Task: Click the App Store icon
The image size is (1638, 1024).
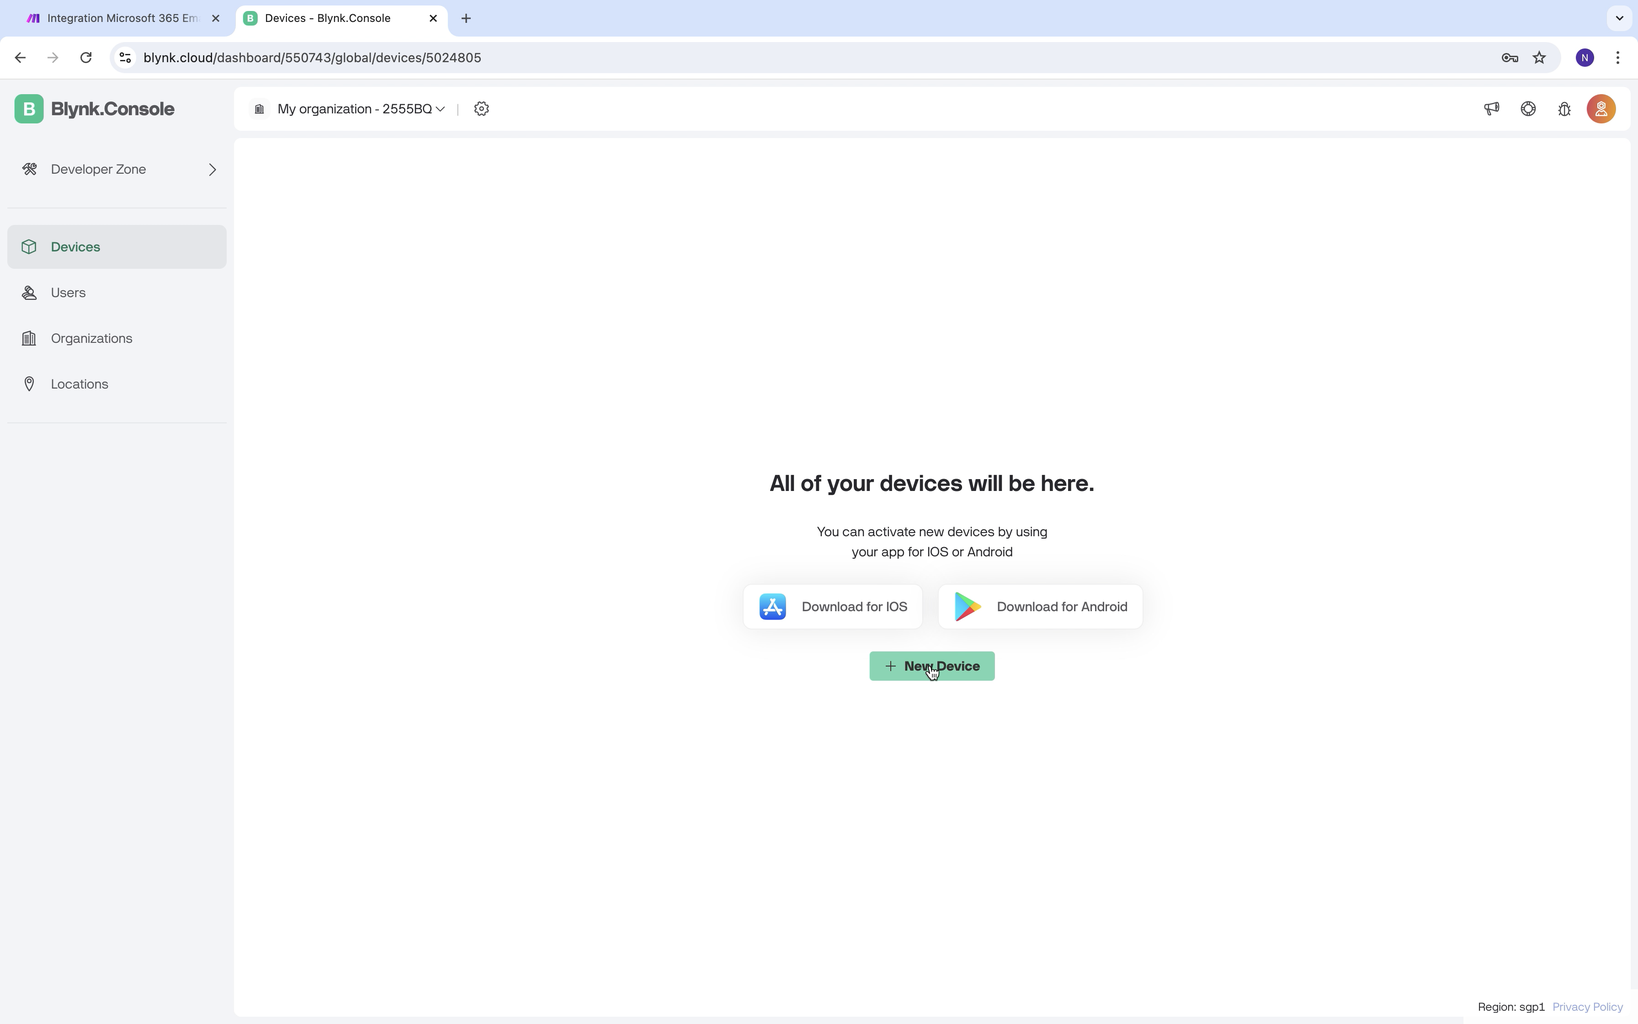Action: 773,607
